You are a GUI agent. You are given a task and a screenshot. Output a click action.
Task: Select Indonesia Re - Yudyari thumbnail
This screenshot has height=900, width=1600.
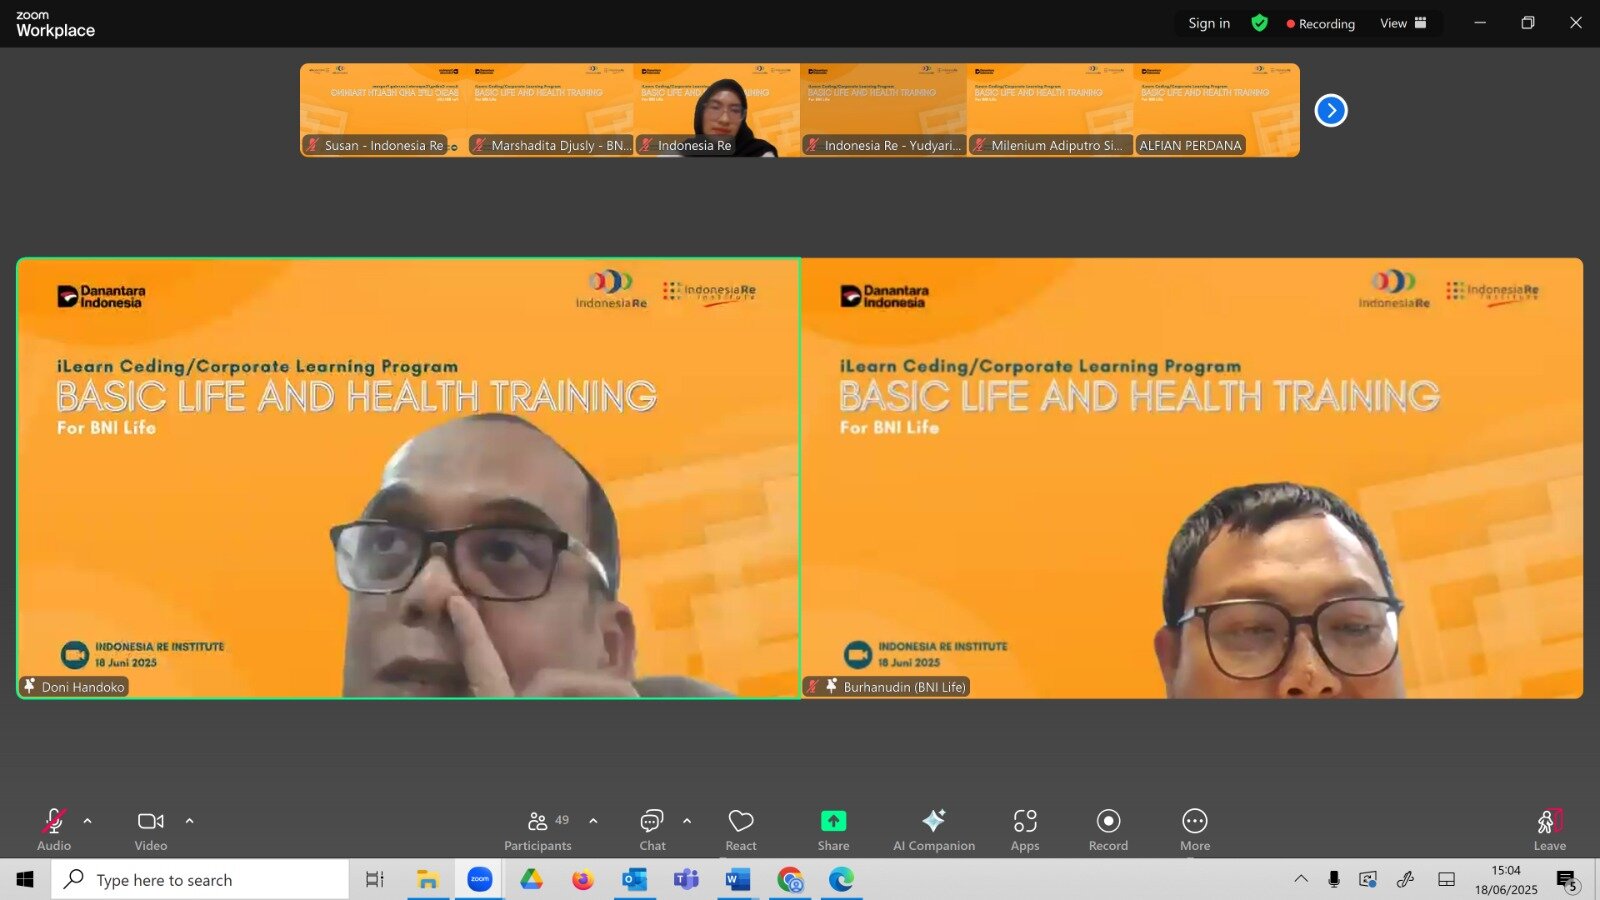tap(884, 110)
